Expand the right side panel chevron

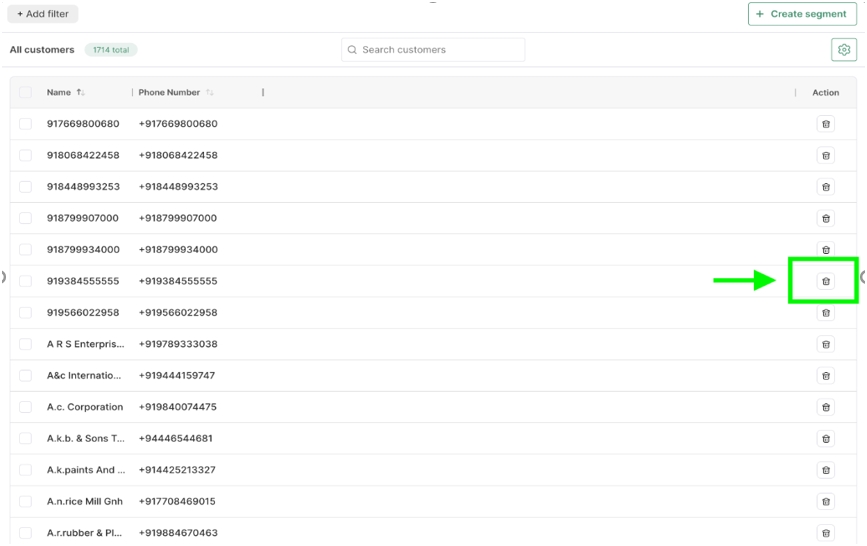(x=862, y=277)
